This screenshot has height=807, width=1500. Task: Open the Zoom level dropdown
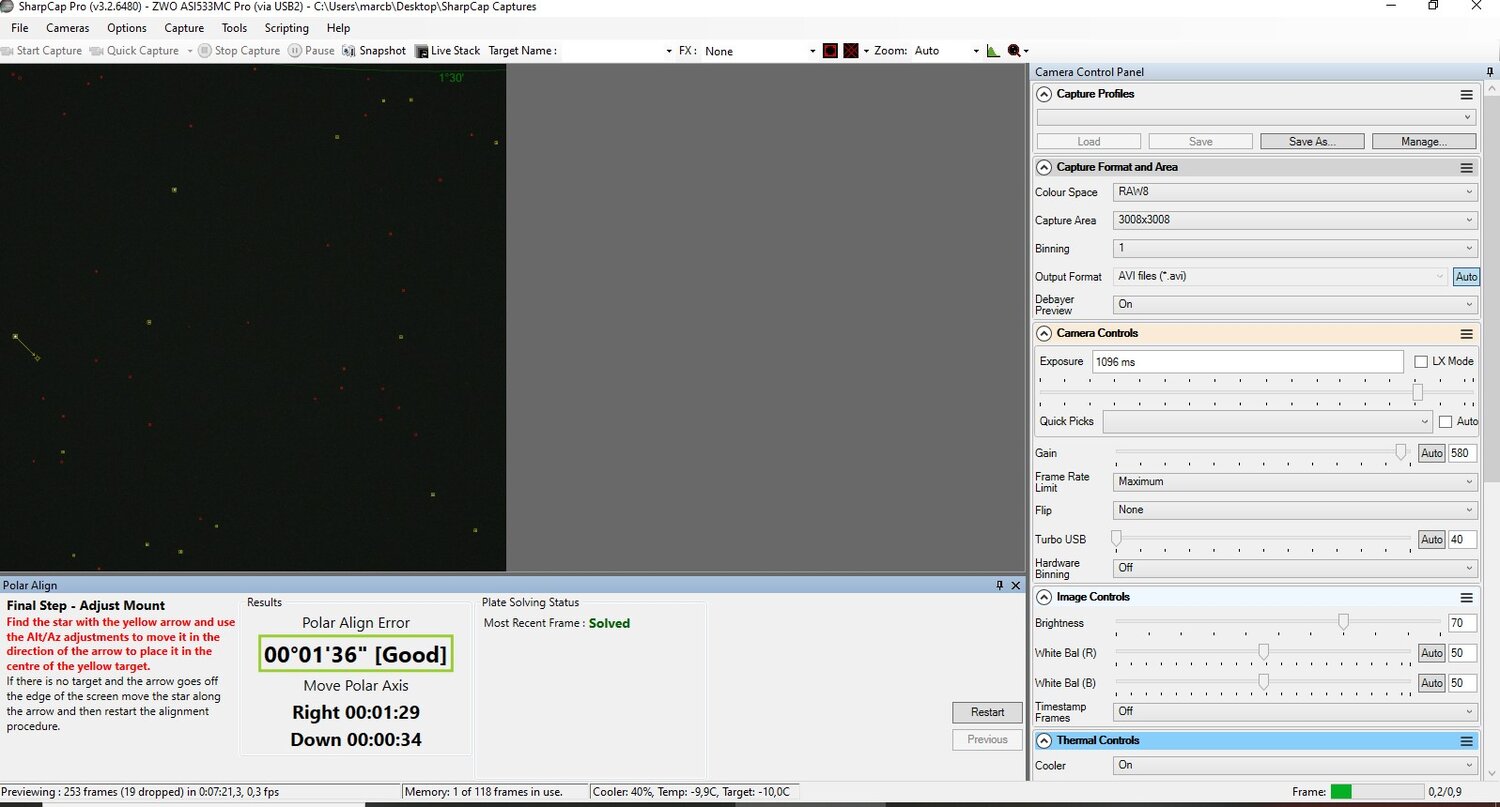pos(947,51)
